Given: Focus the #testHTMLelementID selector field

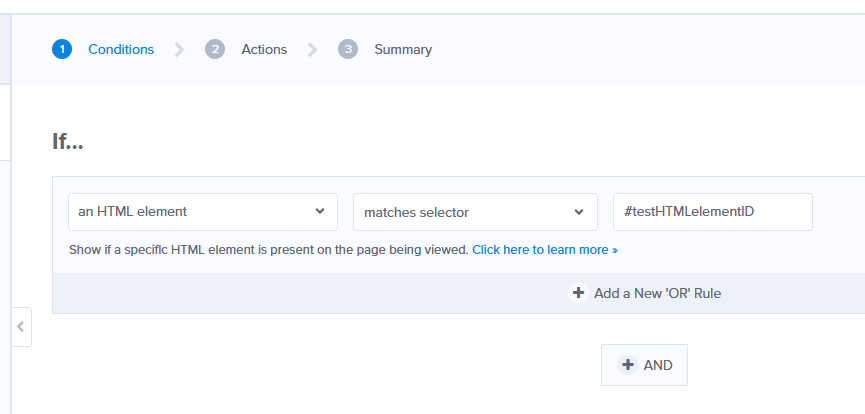Looking at the screenshot, I should point(713,212).
